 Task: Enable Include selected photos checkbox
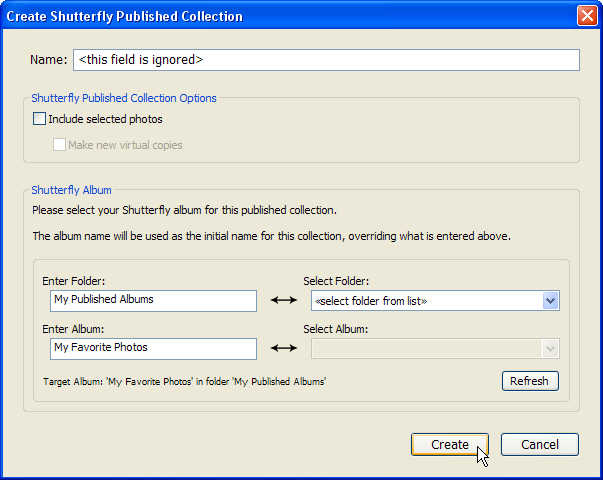[x=39, y=119]
